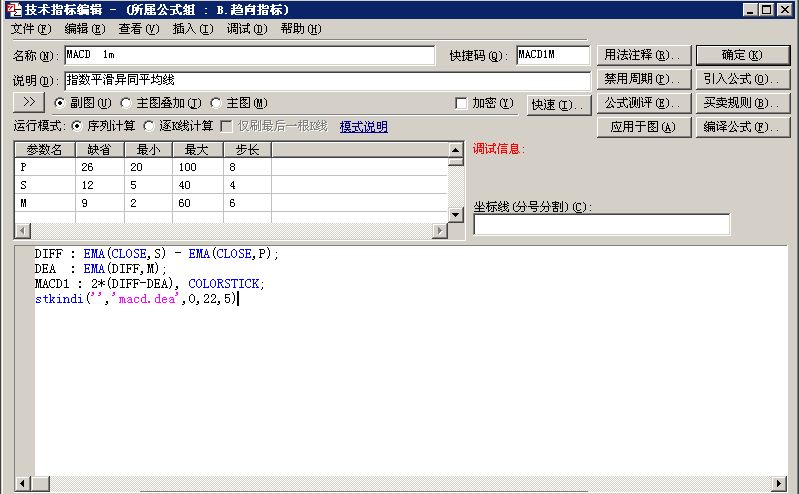Click the stkindi function line
Viewport: 799px width, 494px height.
(x=136, y=298)
